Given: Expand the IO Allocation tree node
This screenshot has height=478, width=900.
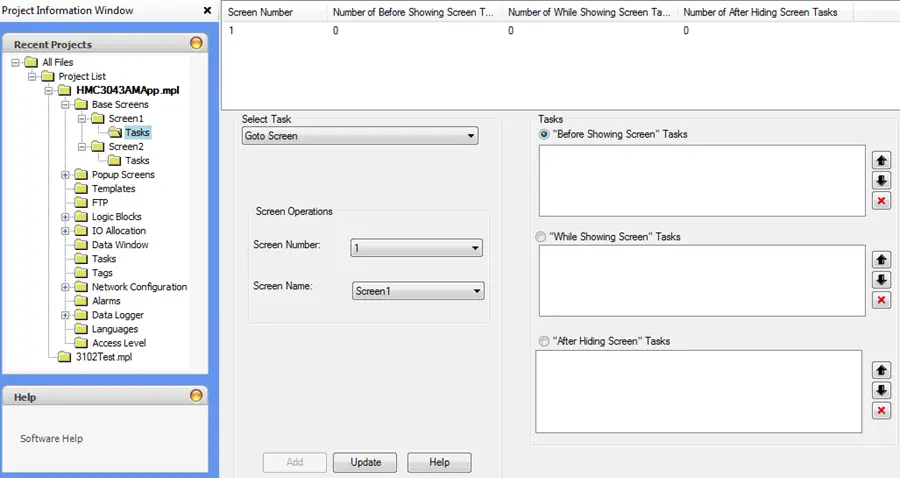Looking at the screenshot, I should [x=65, y=231].
